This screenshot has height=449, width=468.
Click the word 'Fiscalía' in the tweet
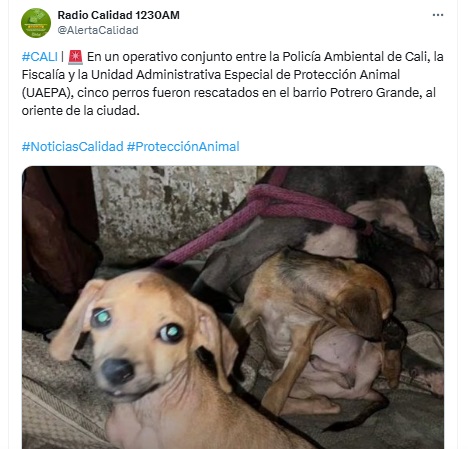pos(43,75)
